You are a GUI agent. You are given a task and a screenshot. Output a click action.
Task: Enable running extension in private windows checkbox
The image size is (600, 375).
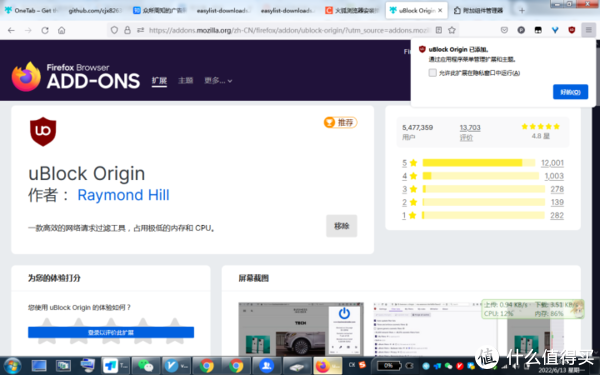click(x=432, y=73)
